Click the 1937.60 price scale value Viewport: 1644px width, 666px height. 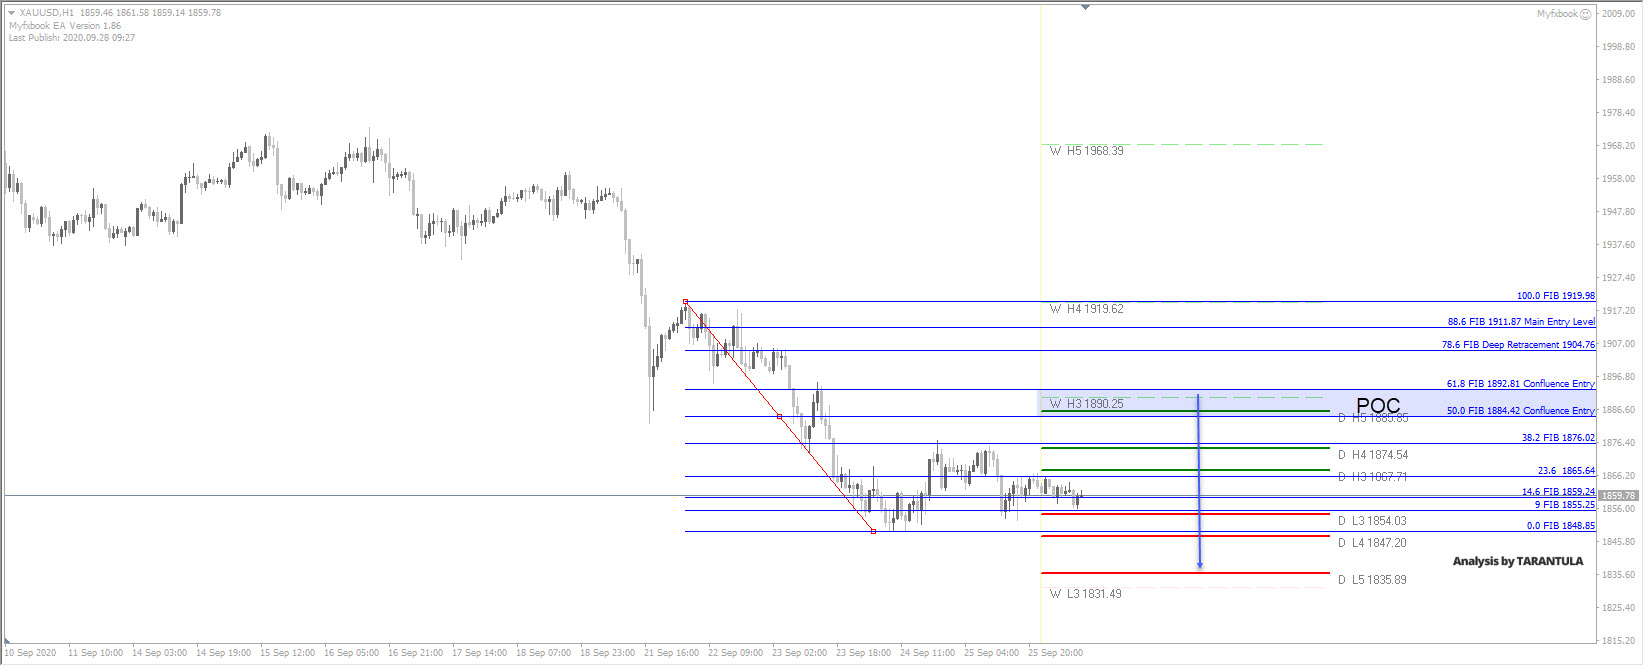(1618, 245)
